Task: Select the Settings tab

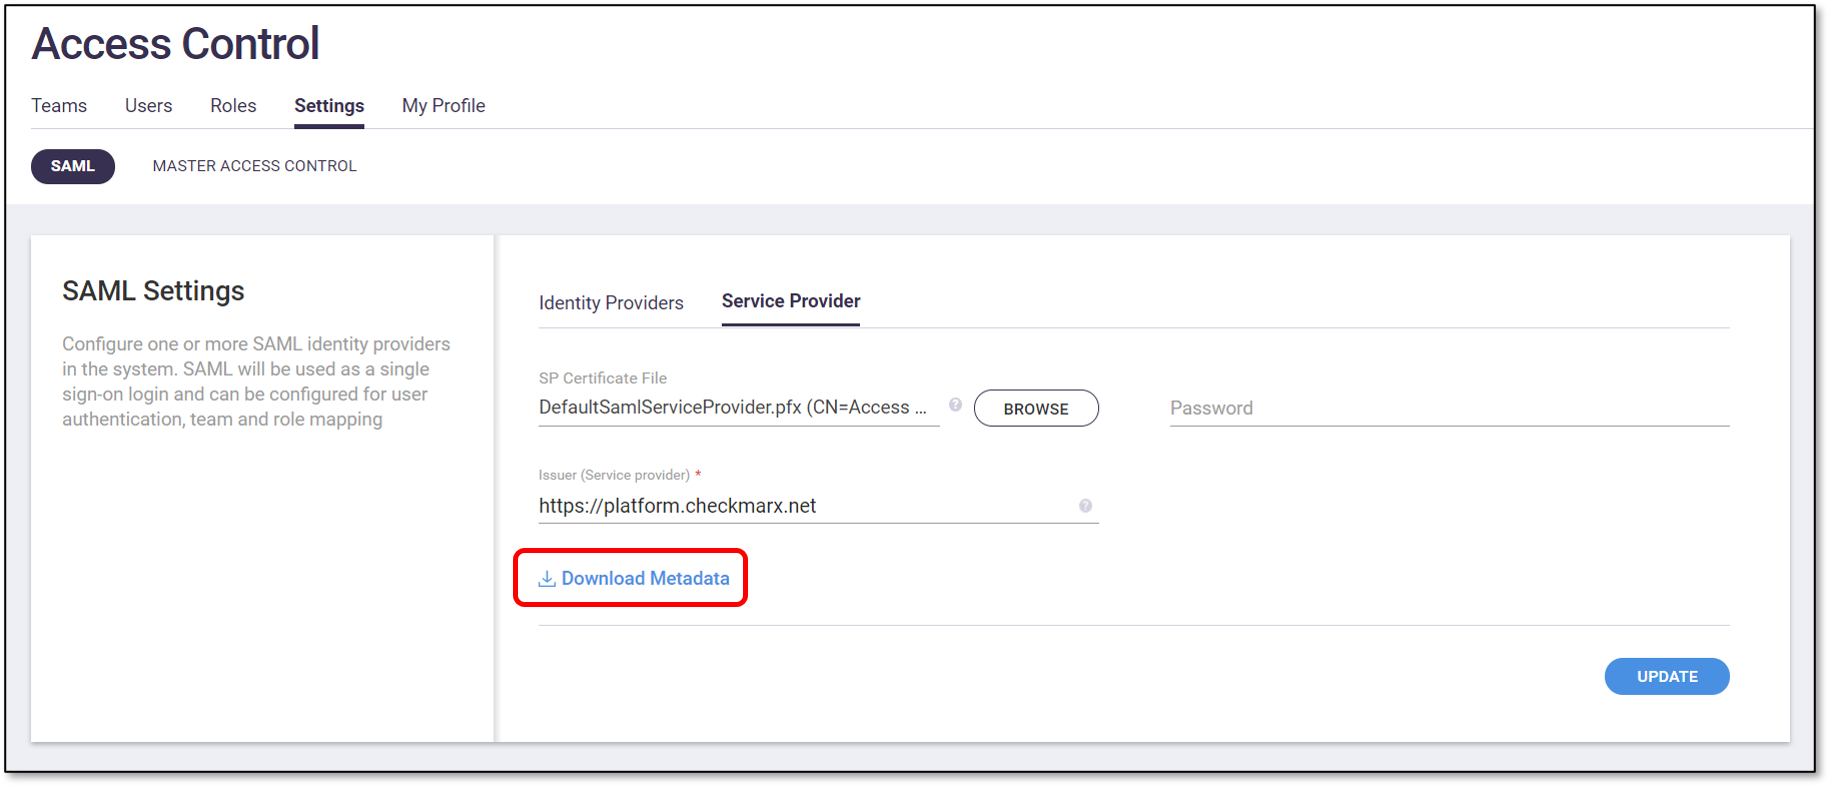Action: click(x=329, y=106)
